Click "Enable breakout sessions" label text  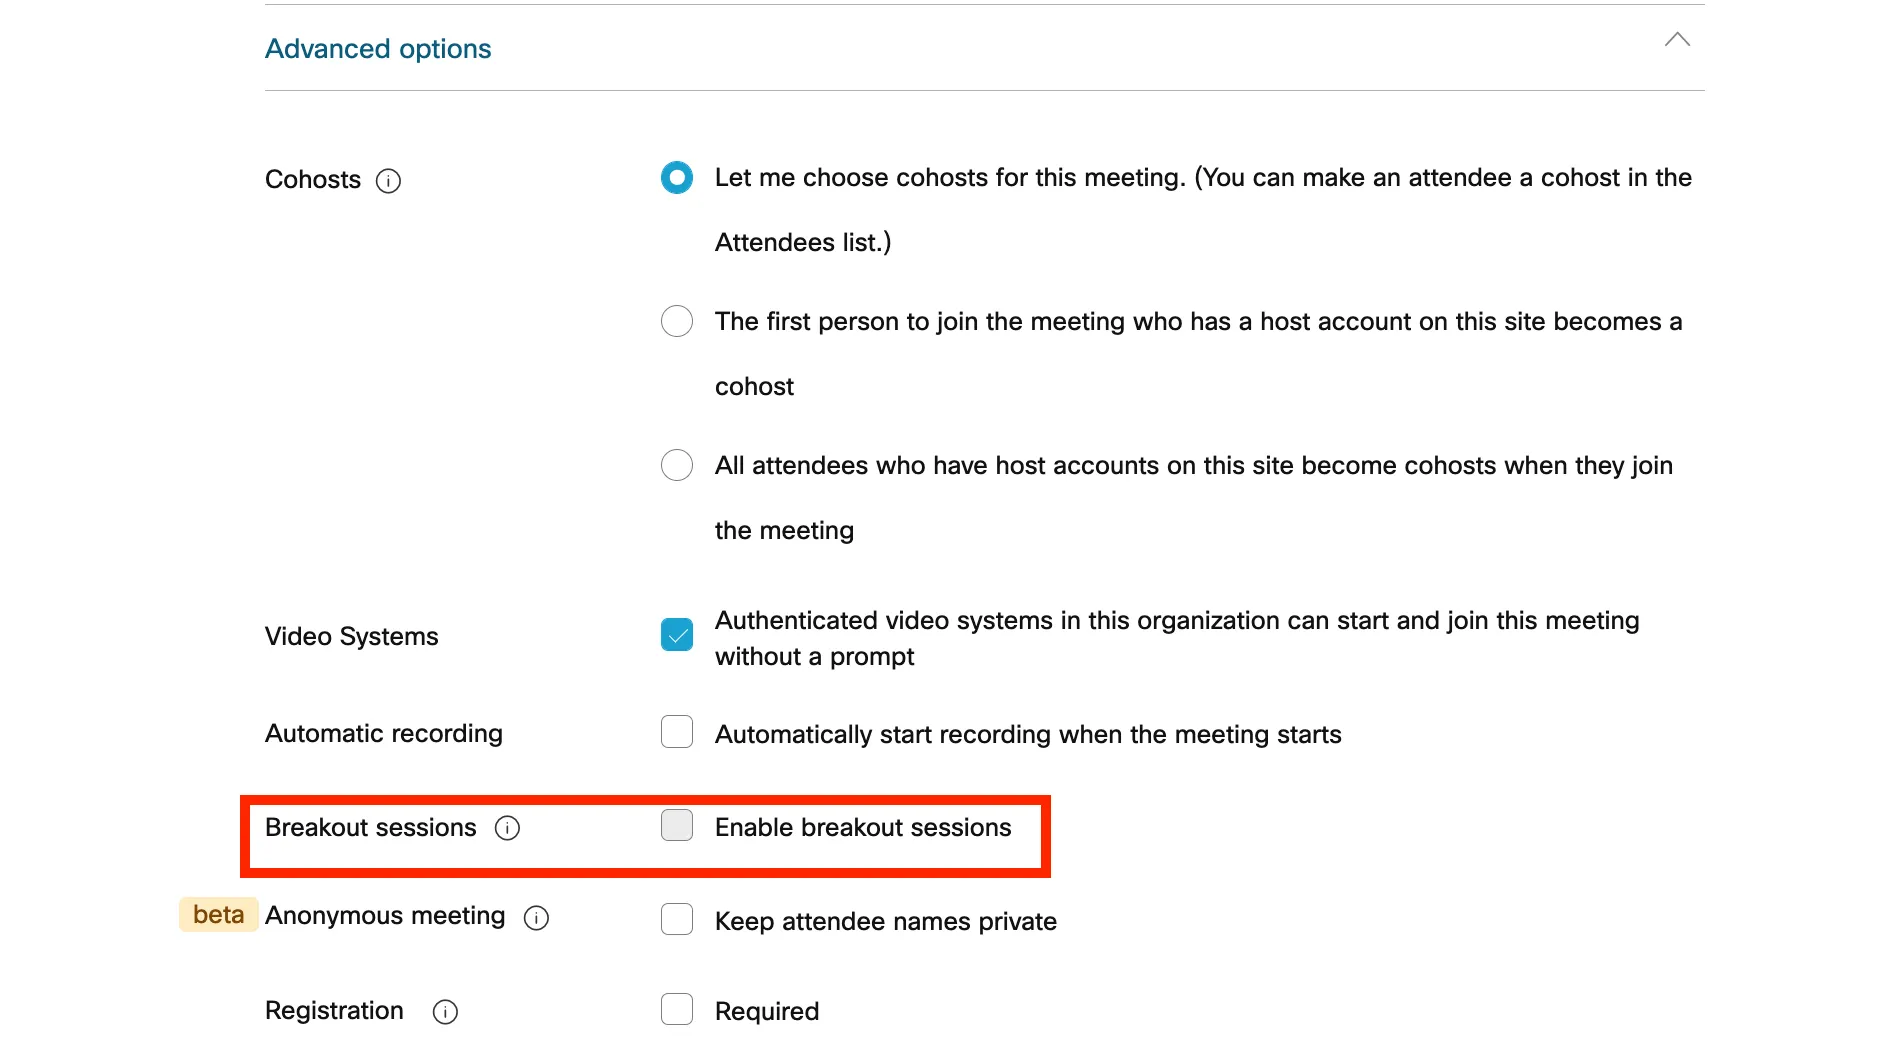click(x=863, y=827)
